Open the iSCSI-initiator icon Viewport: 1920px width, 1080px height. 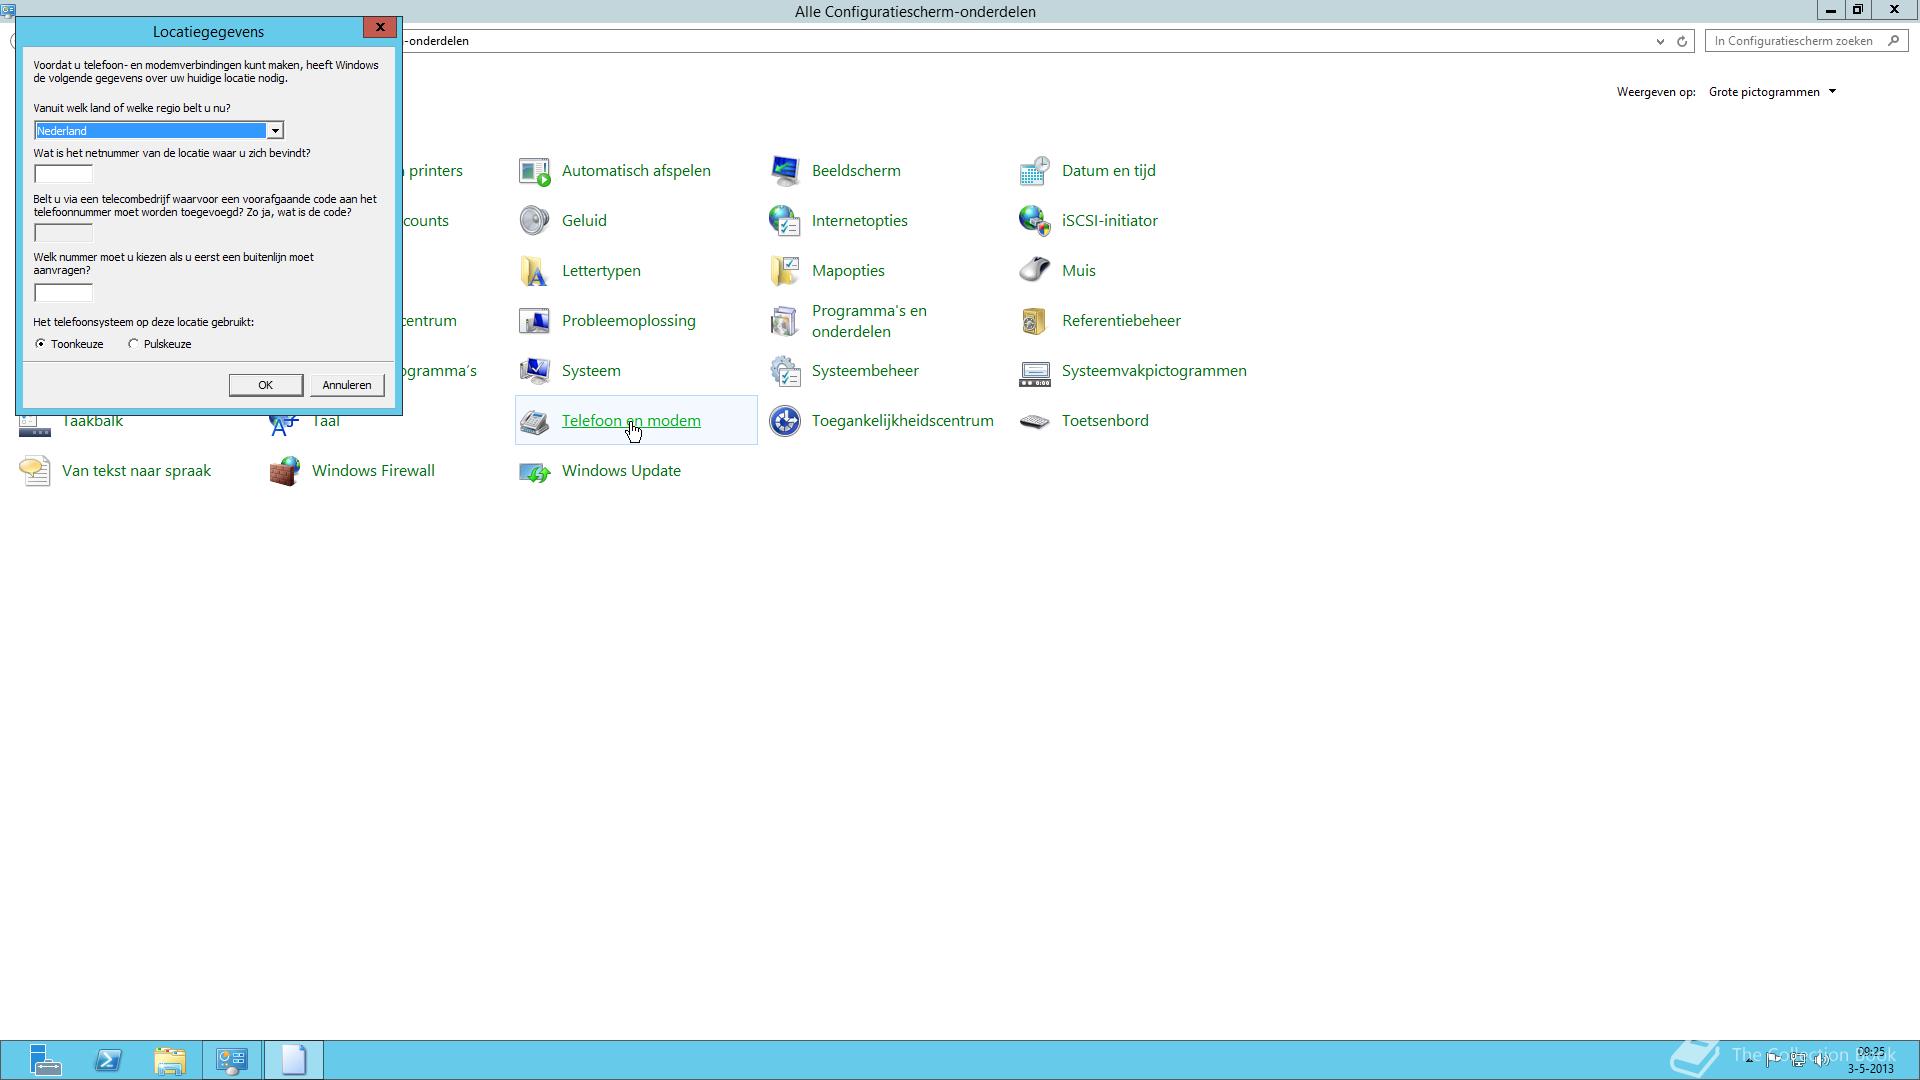(1035, 221)
